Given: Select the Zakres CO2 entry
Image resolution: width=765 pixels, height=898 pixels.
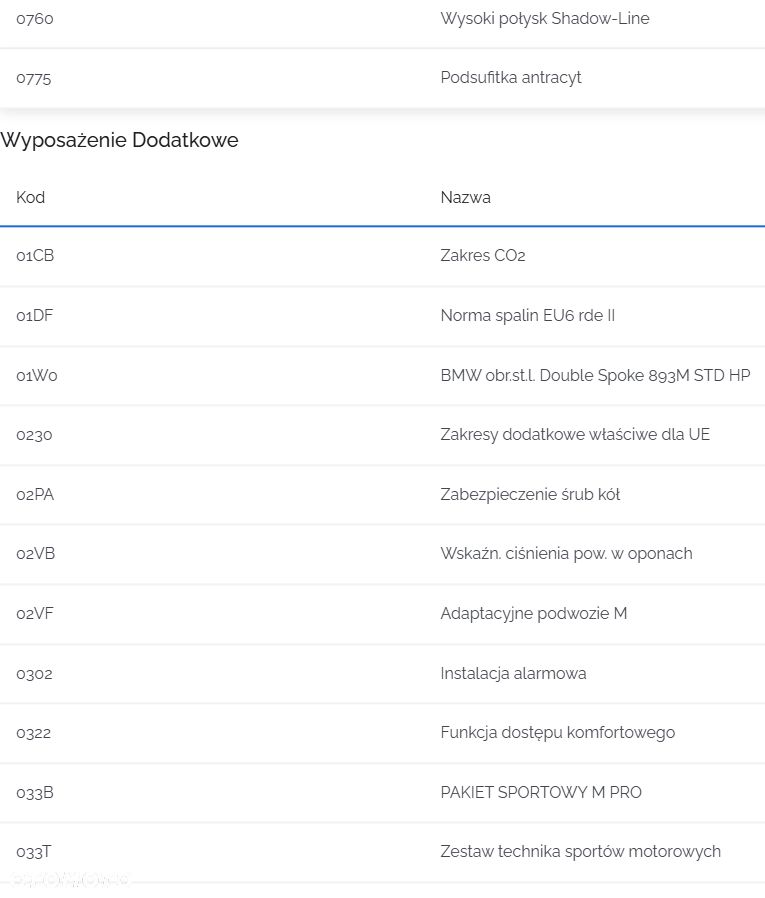Looking at the screenshot, I should (482, 255).
